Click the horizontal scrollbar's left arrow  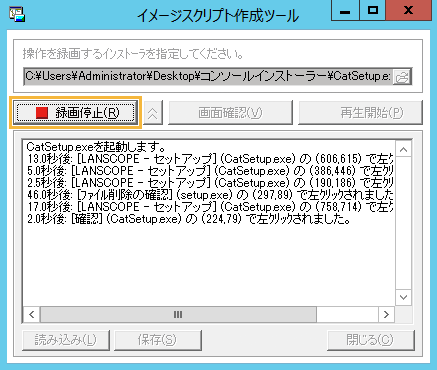click(x=32, y=314)
